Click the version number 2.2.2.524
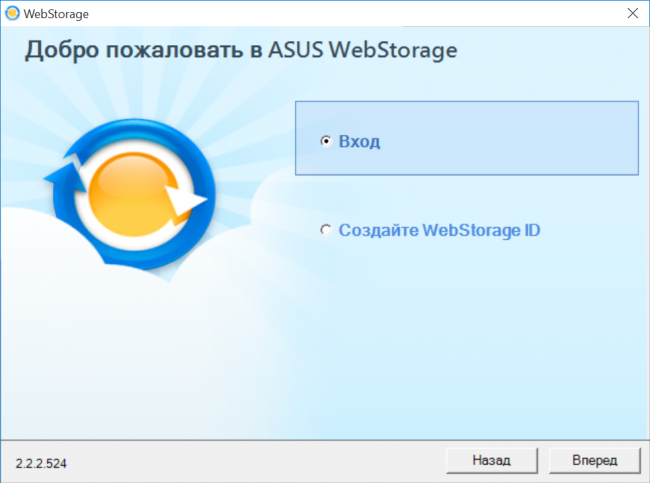 point(41,463)
